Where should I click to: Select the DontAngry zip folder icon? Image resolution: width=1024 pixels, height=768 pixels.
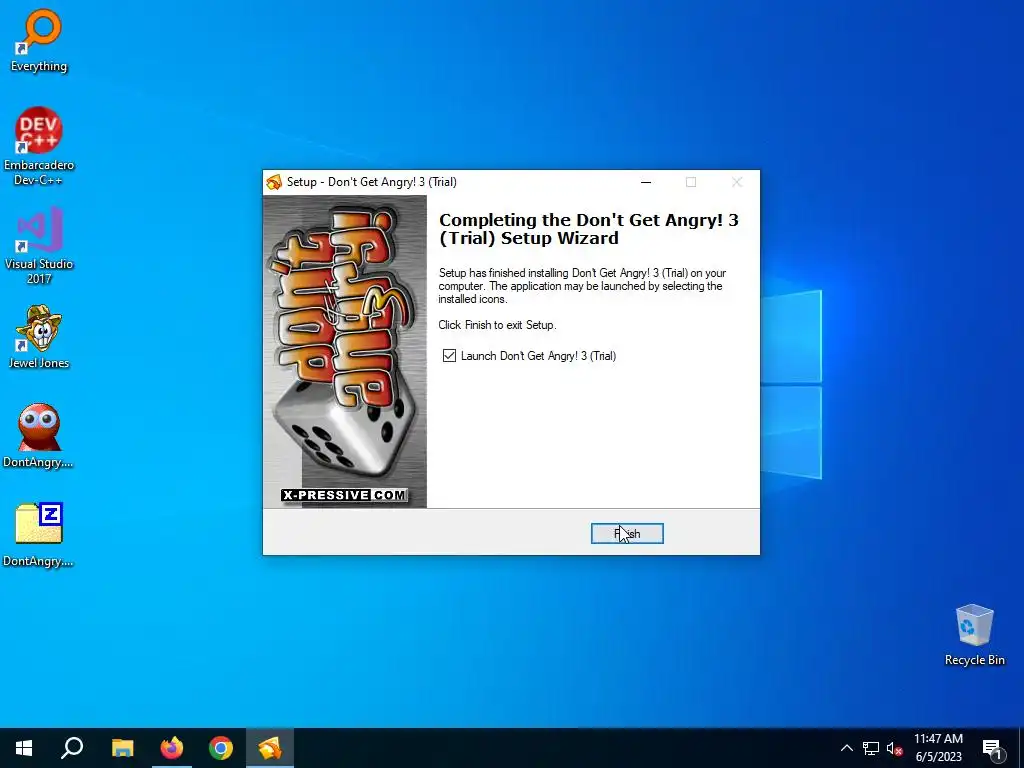[x=39, y=534]
